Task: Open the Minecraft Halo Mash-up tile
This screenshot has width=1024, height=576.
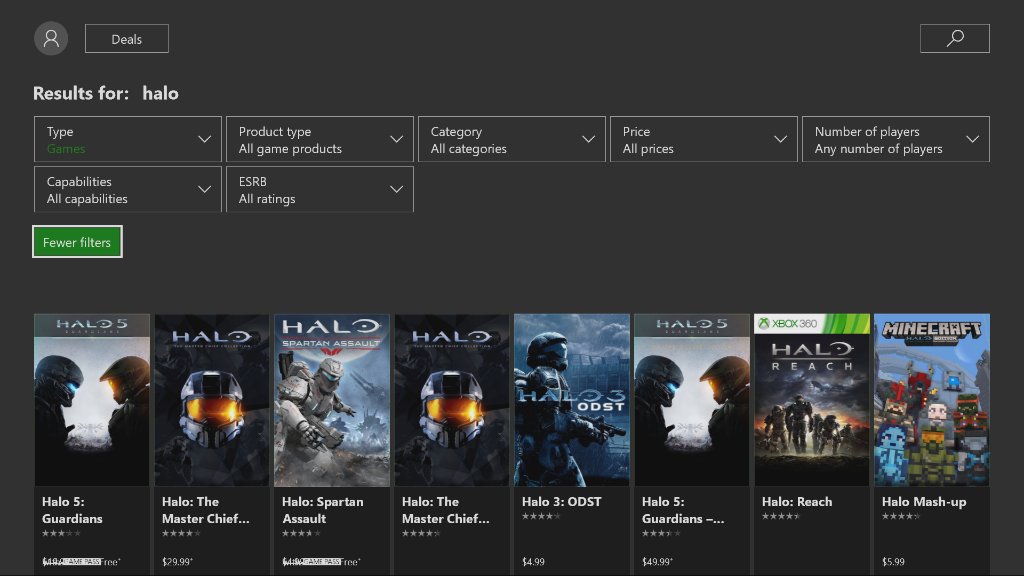Action: [x=931, y=400]
